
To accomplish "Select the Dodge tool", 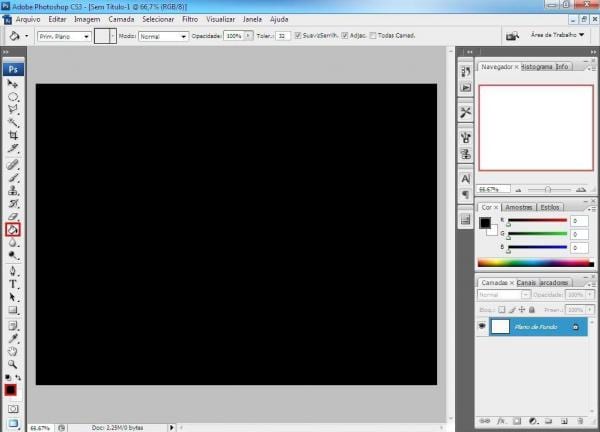I will point(13,255).
